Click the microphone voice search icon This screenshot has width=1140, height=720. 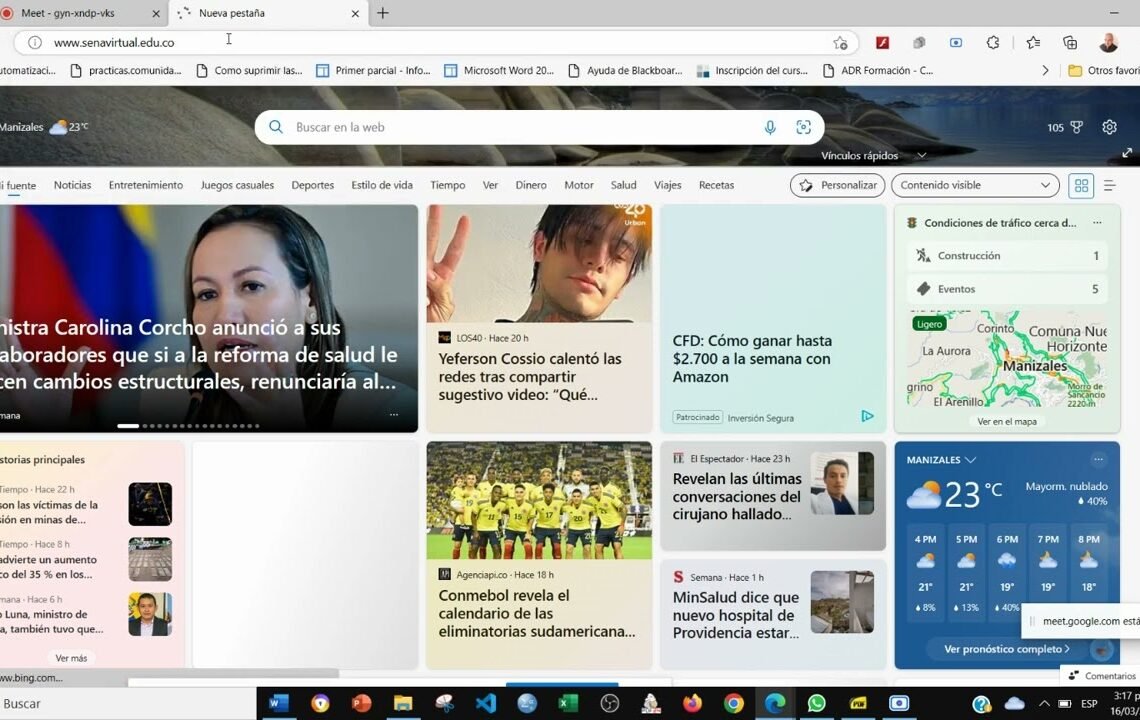click(x=770, y=127)
